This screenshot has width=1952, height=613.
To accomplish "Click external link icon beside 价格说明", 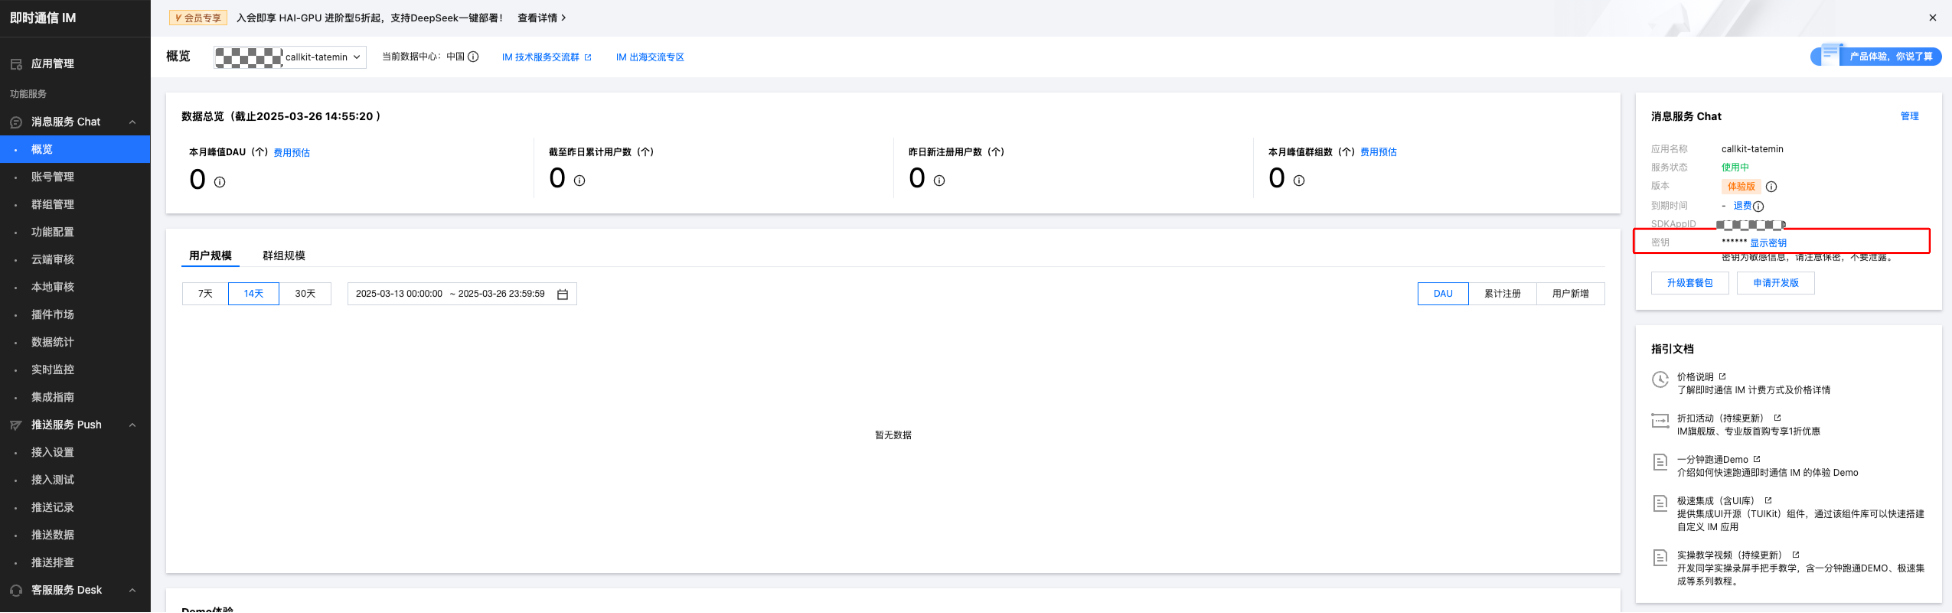I will click(x=1722, y=377).
